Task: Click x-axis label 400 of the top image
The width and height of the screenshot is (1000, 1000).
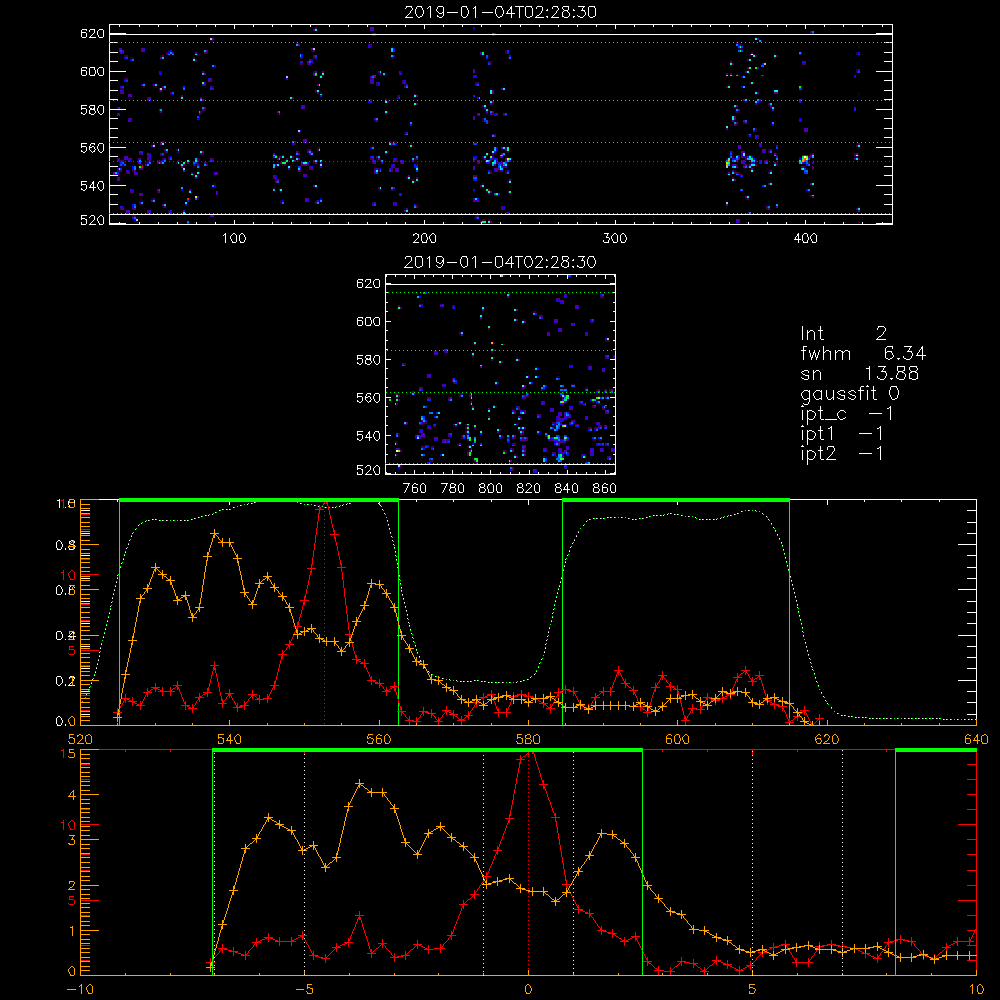Action: tap(805, 239)
